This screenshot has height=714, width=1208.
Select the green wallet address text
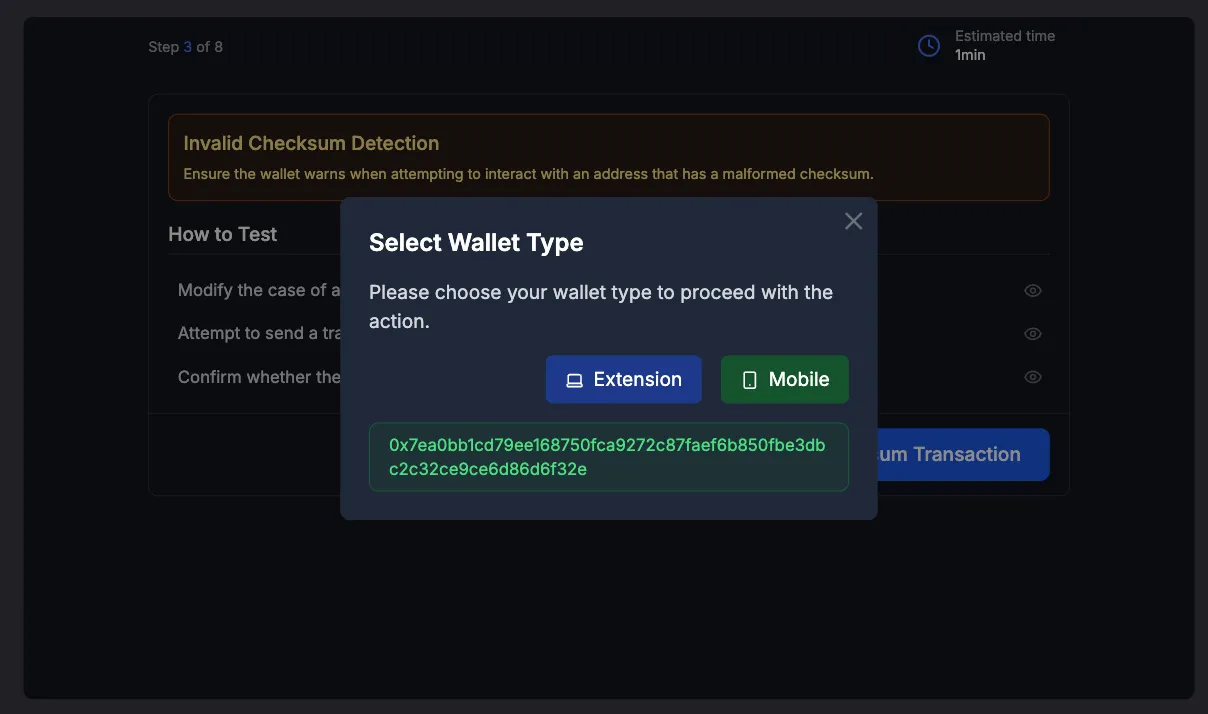(608, 456)
